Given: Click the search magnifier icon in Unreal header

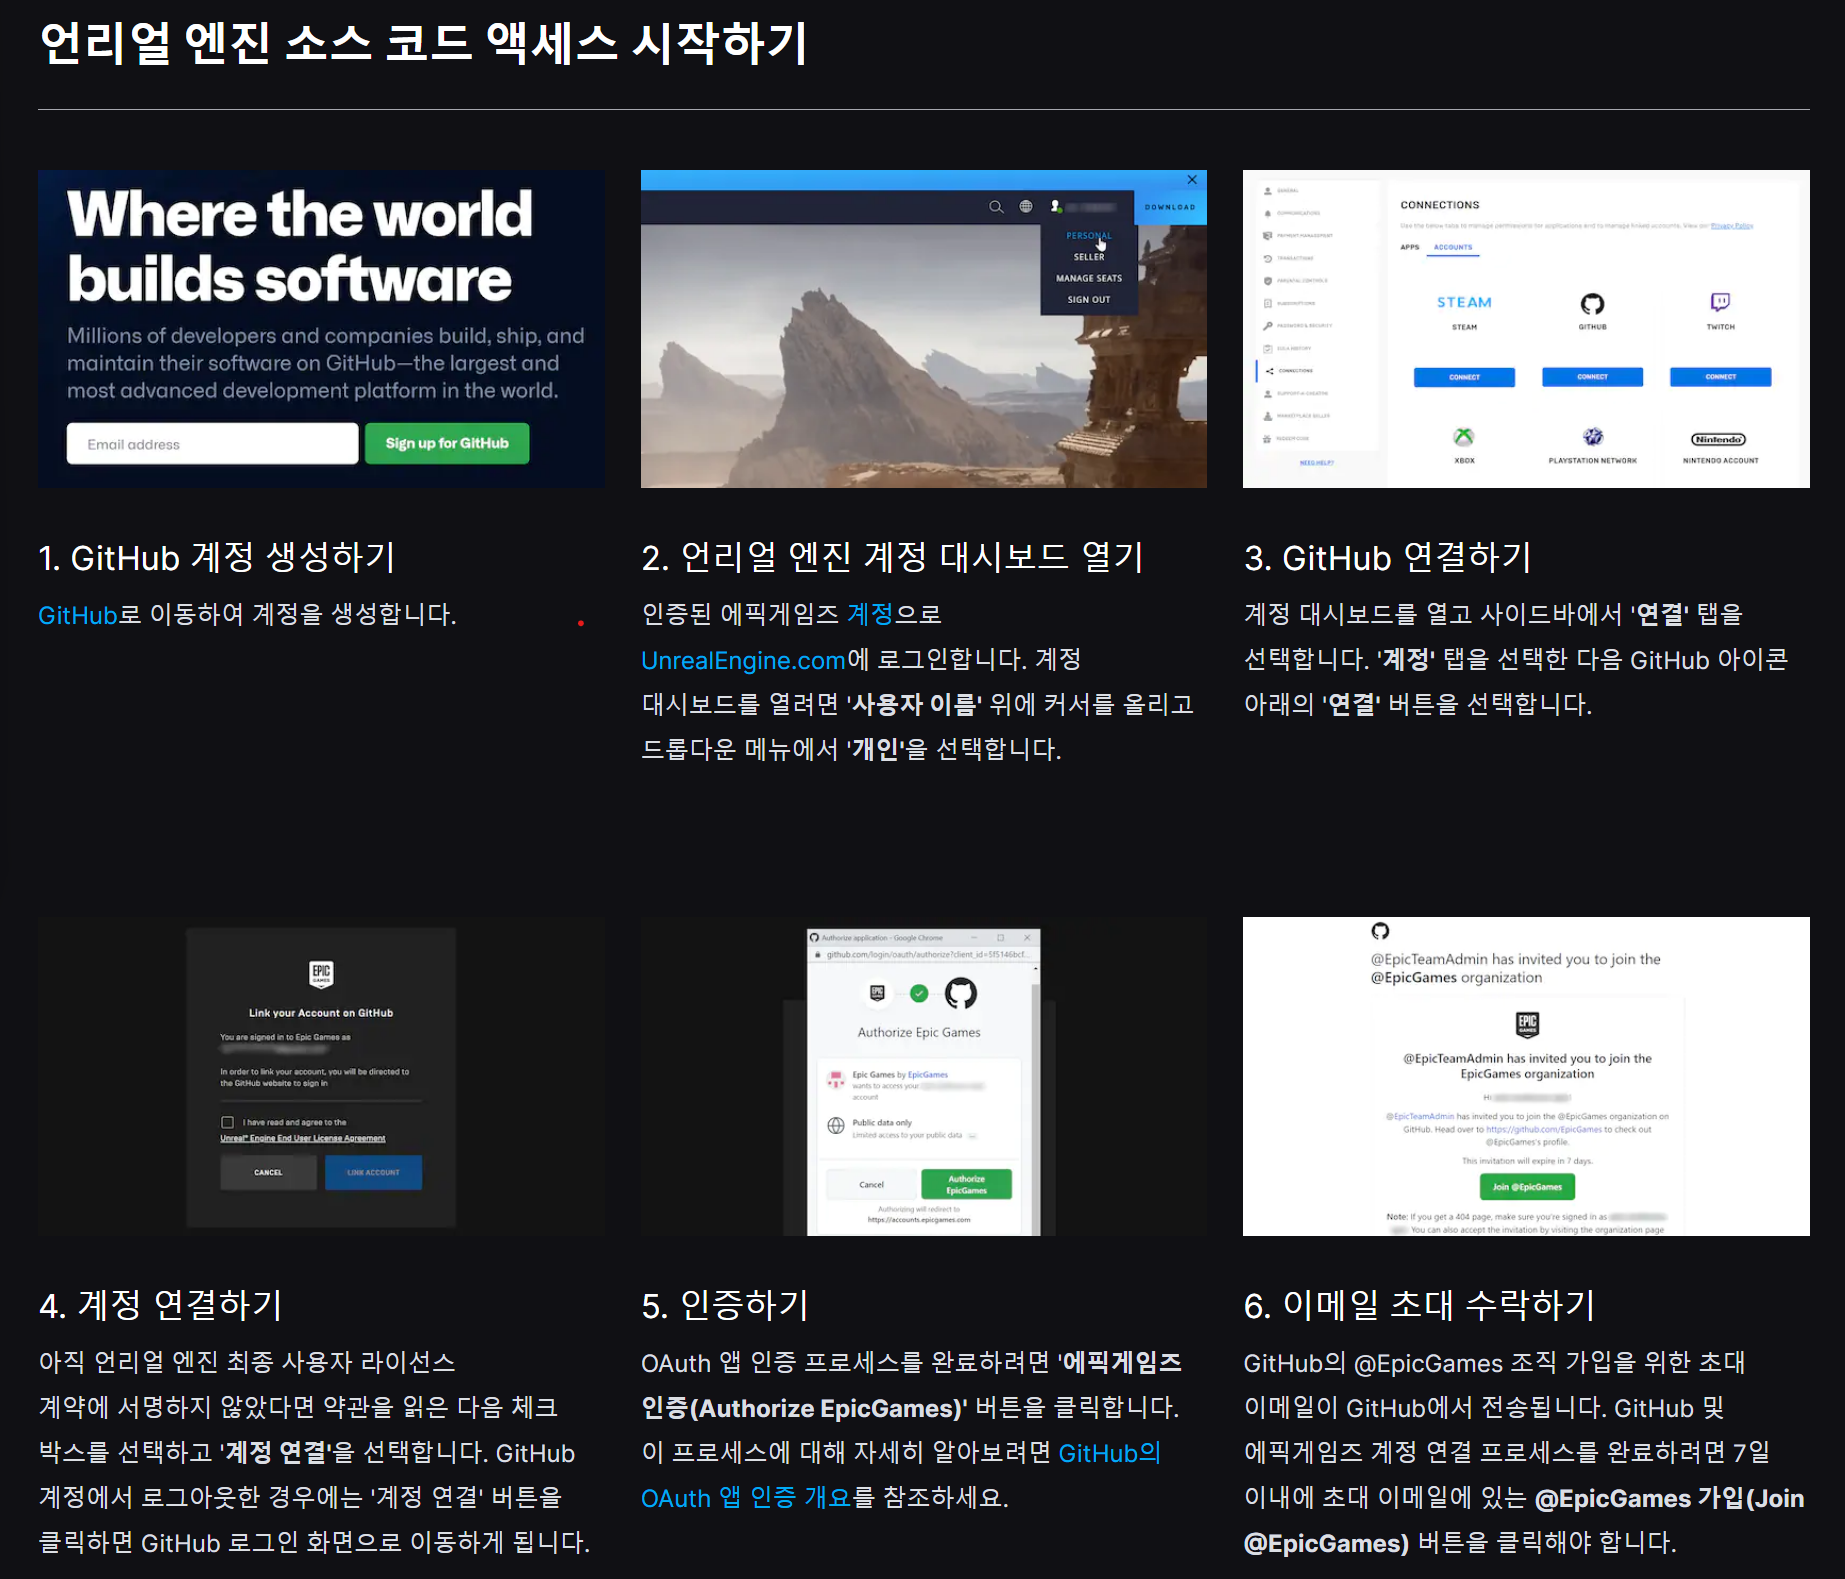Looking at the screenshot, I should (995, 207).
